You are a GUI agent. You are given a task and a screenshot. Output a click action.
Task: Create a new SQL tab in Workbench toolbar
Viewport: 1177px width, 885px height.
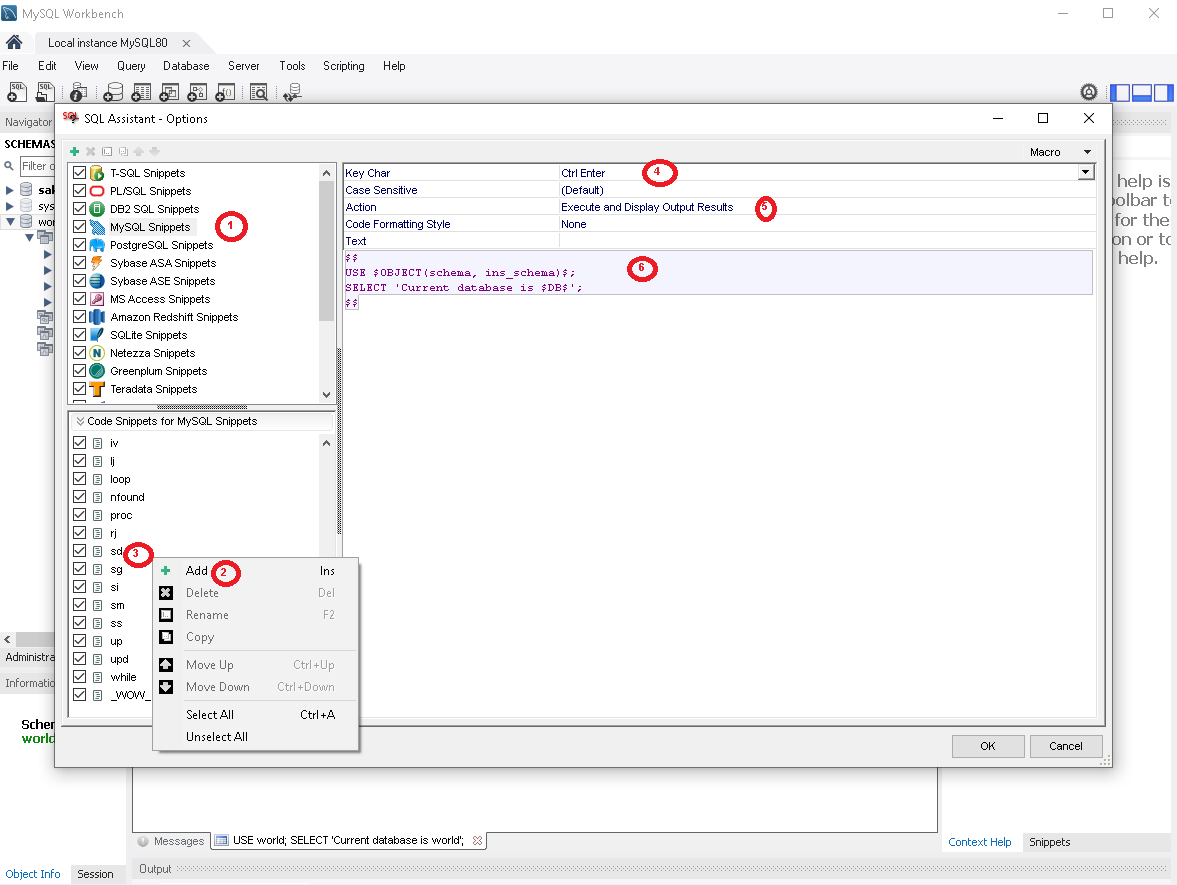tap(17, 92)
